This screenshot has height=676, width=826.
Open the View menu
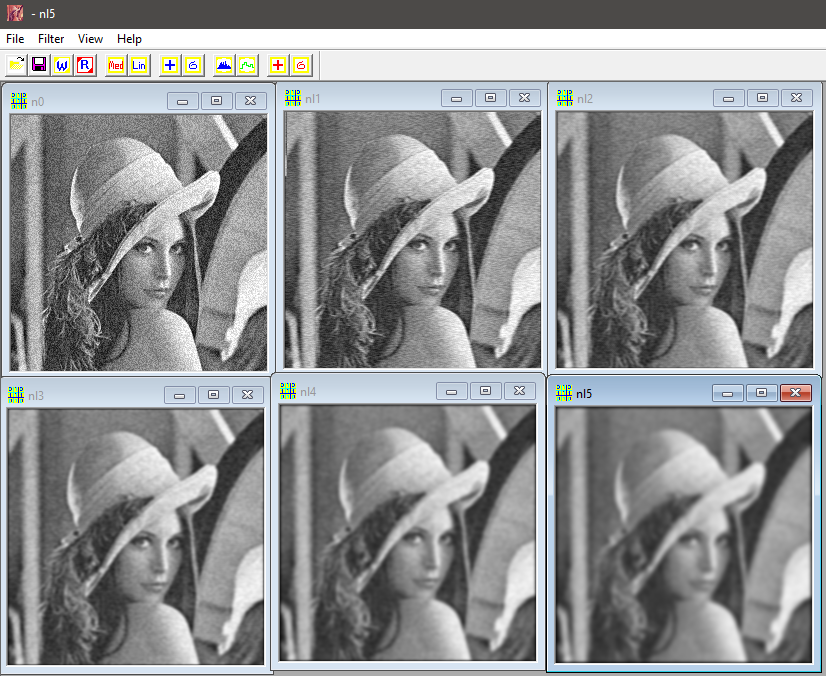coord(90,39)
